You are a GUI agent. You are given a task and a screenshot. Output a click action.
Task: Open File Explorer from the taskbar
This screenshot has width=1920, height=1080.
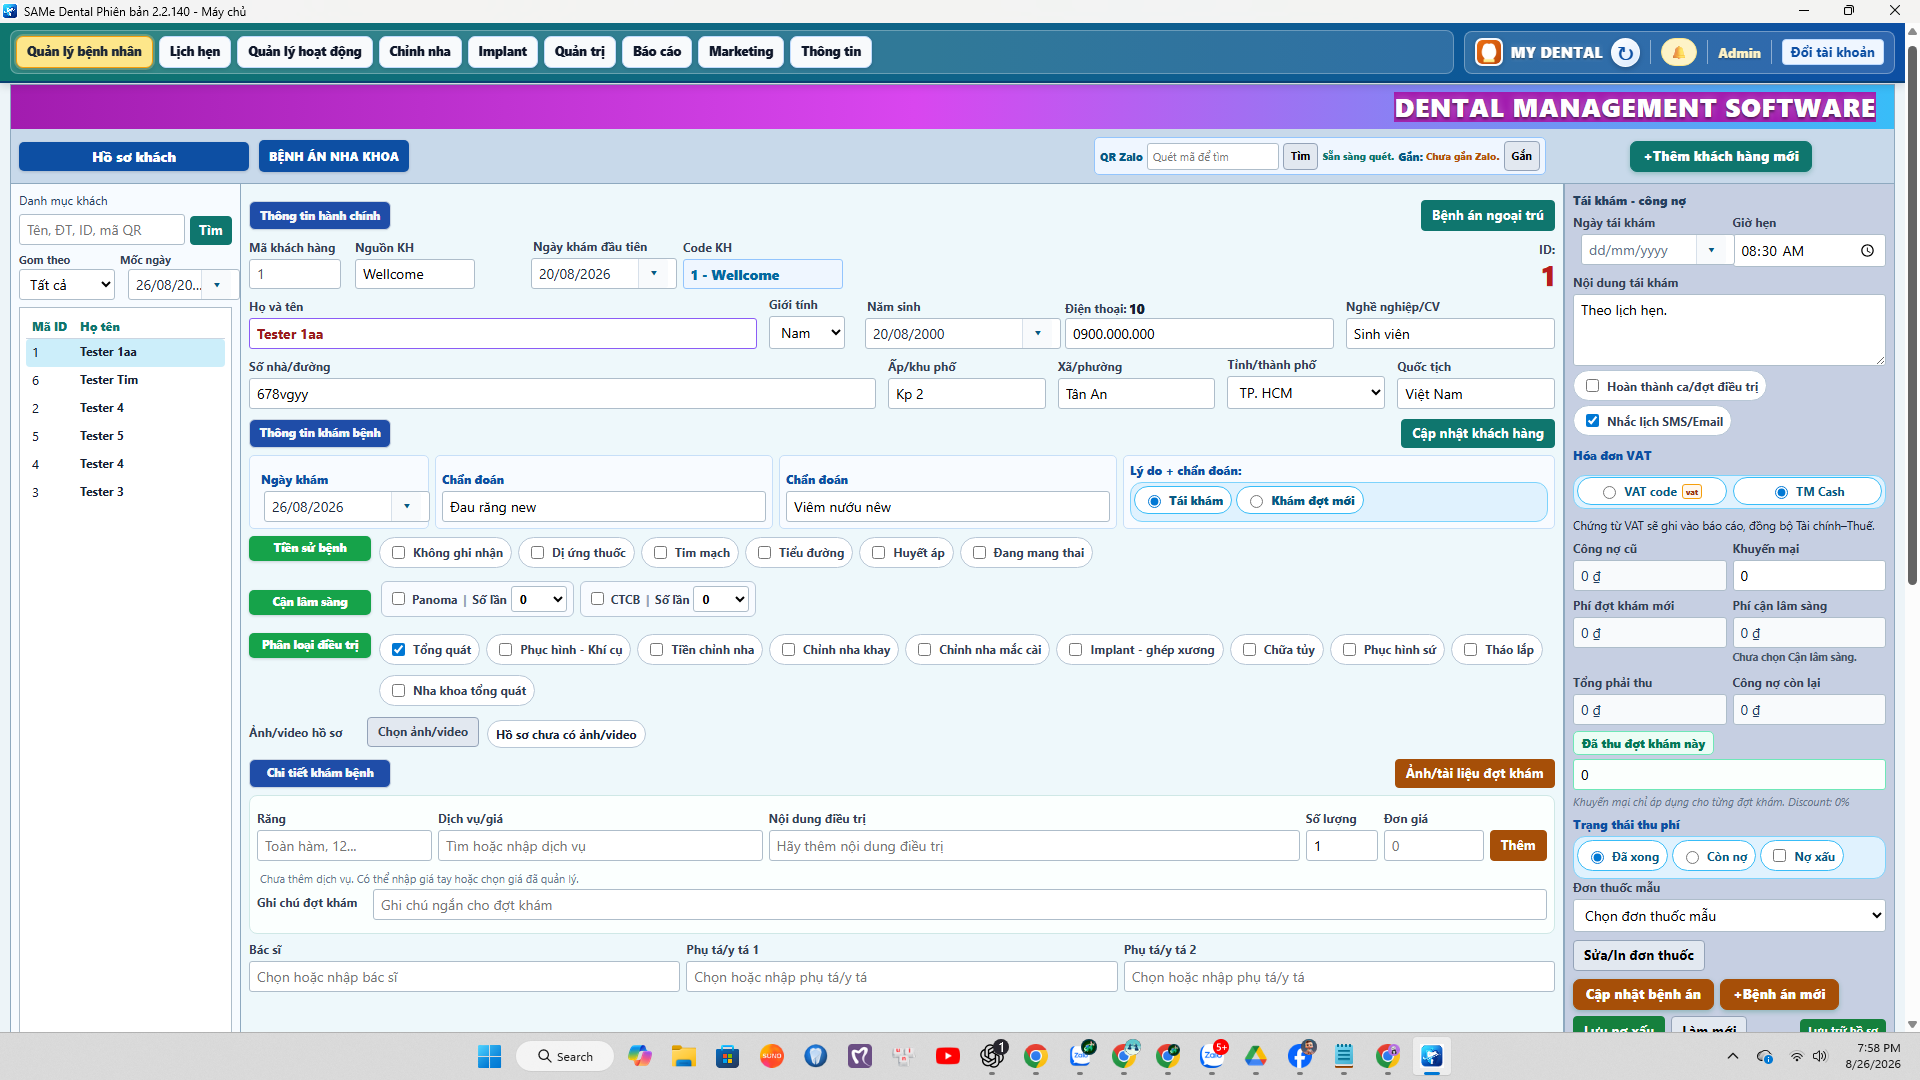pyautogui.click(x=683, y=1056)
